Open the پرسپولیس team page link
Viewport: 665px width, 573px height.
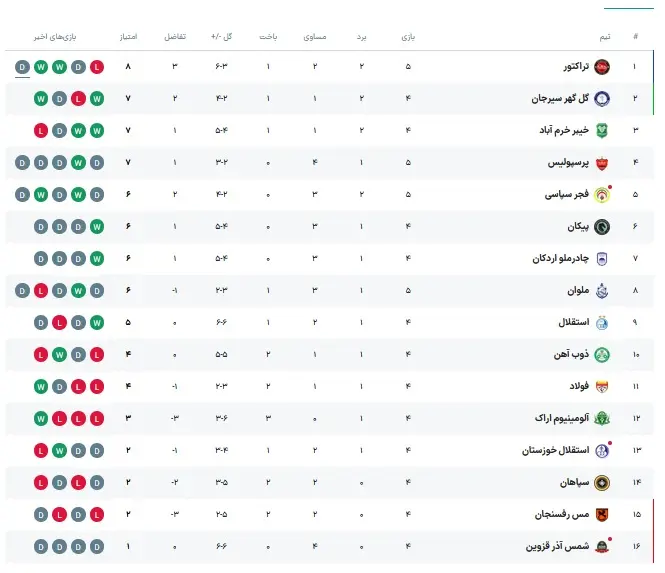point(568,163)
